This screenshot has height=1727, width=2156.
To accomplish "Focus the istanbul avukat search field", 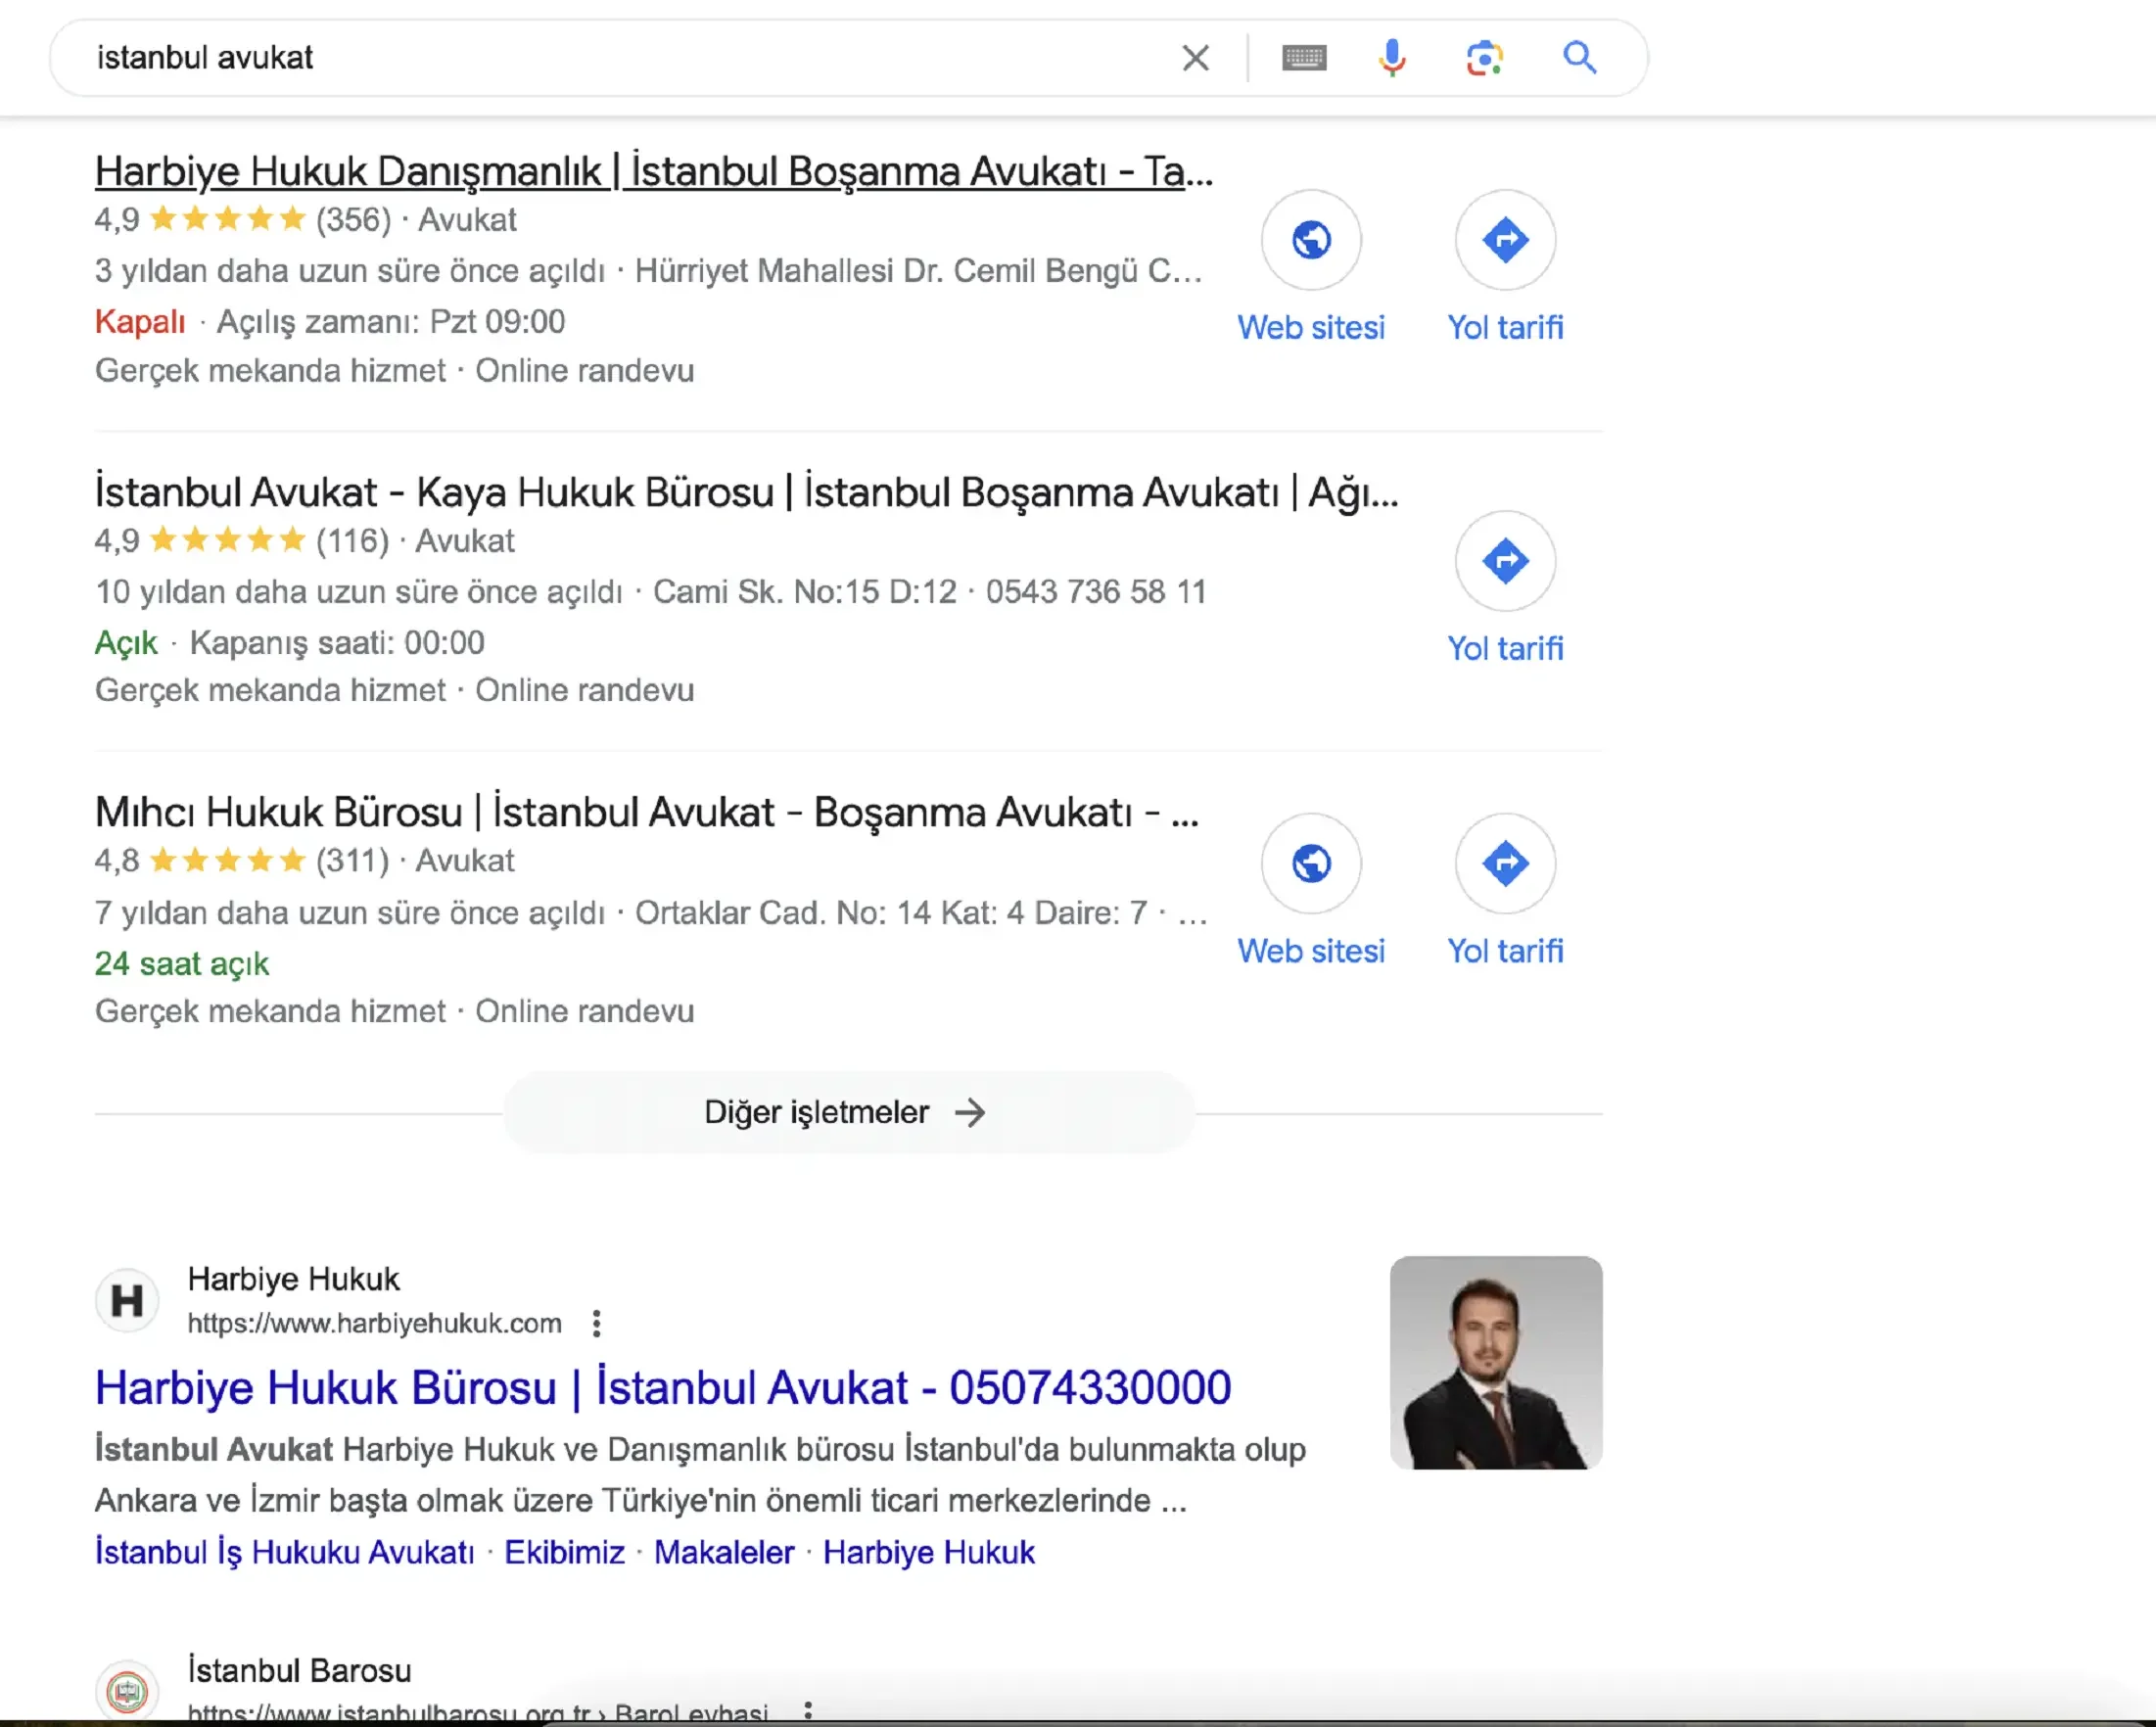I will tap(600, 58).
